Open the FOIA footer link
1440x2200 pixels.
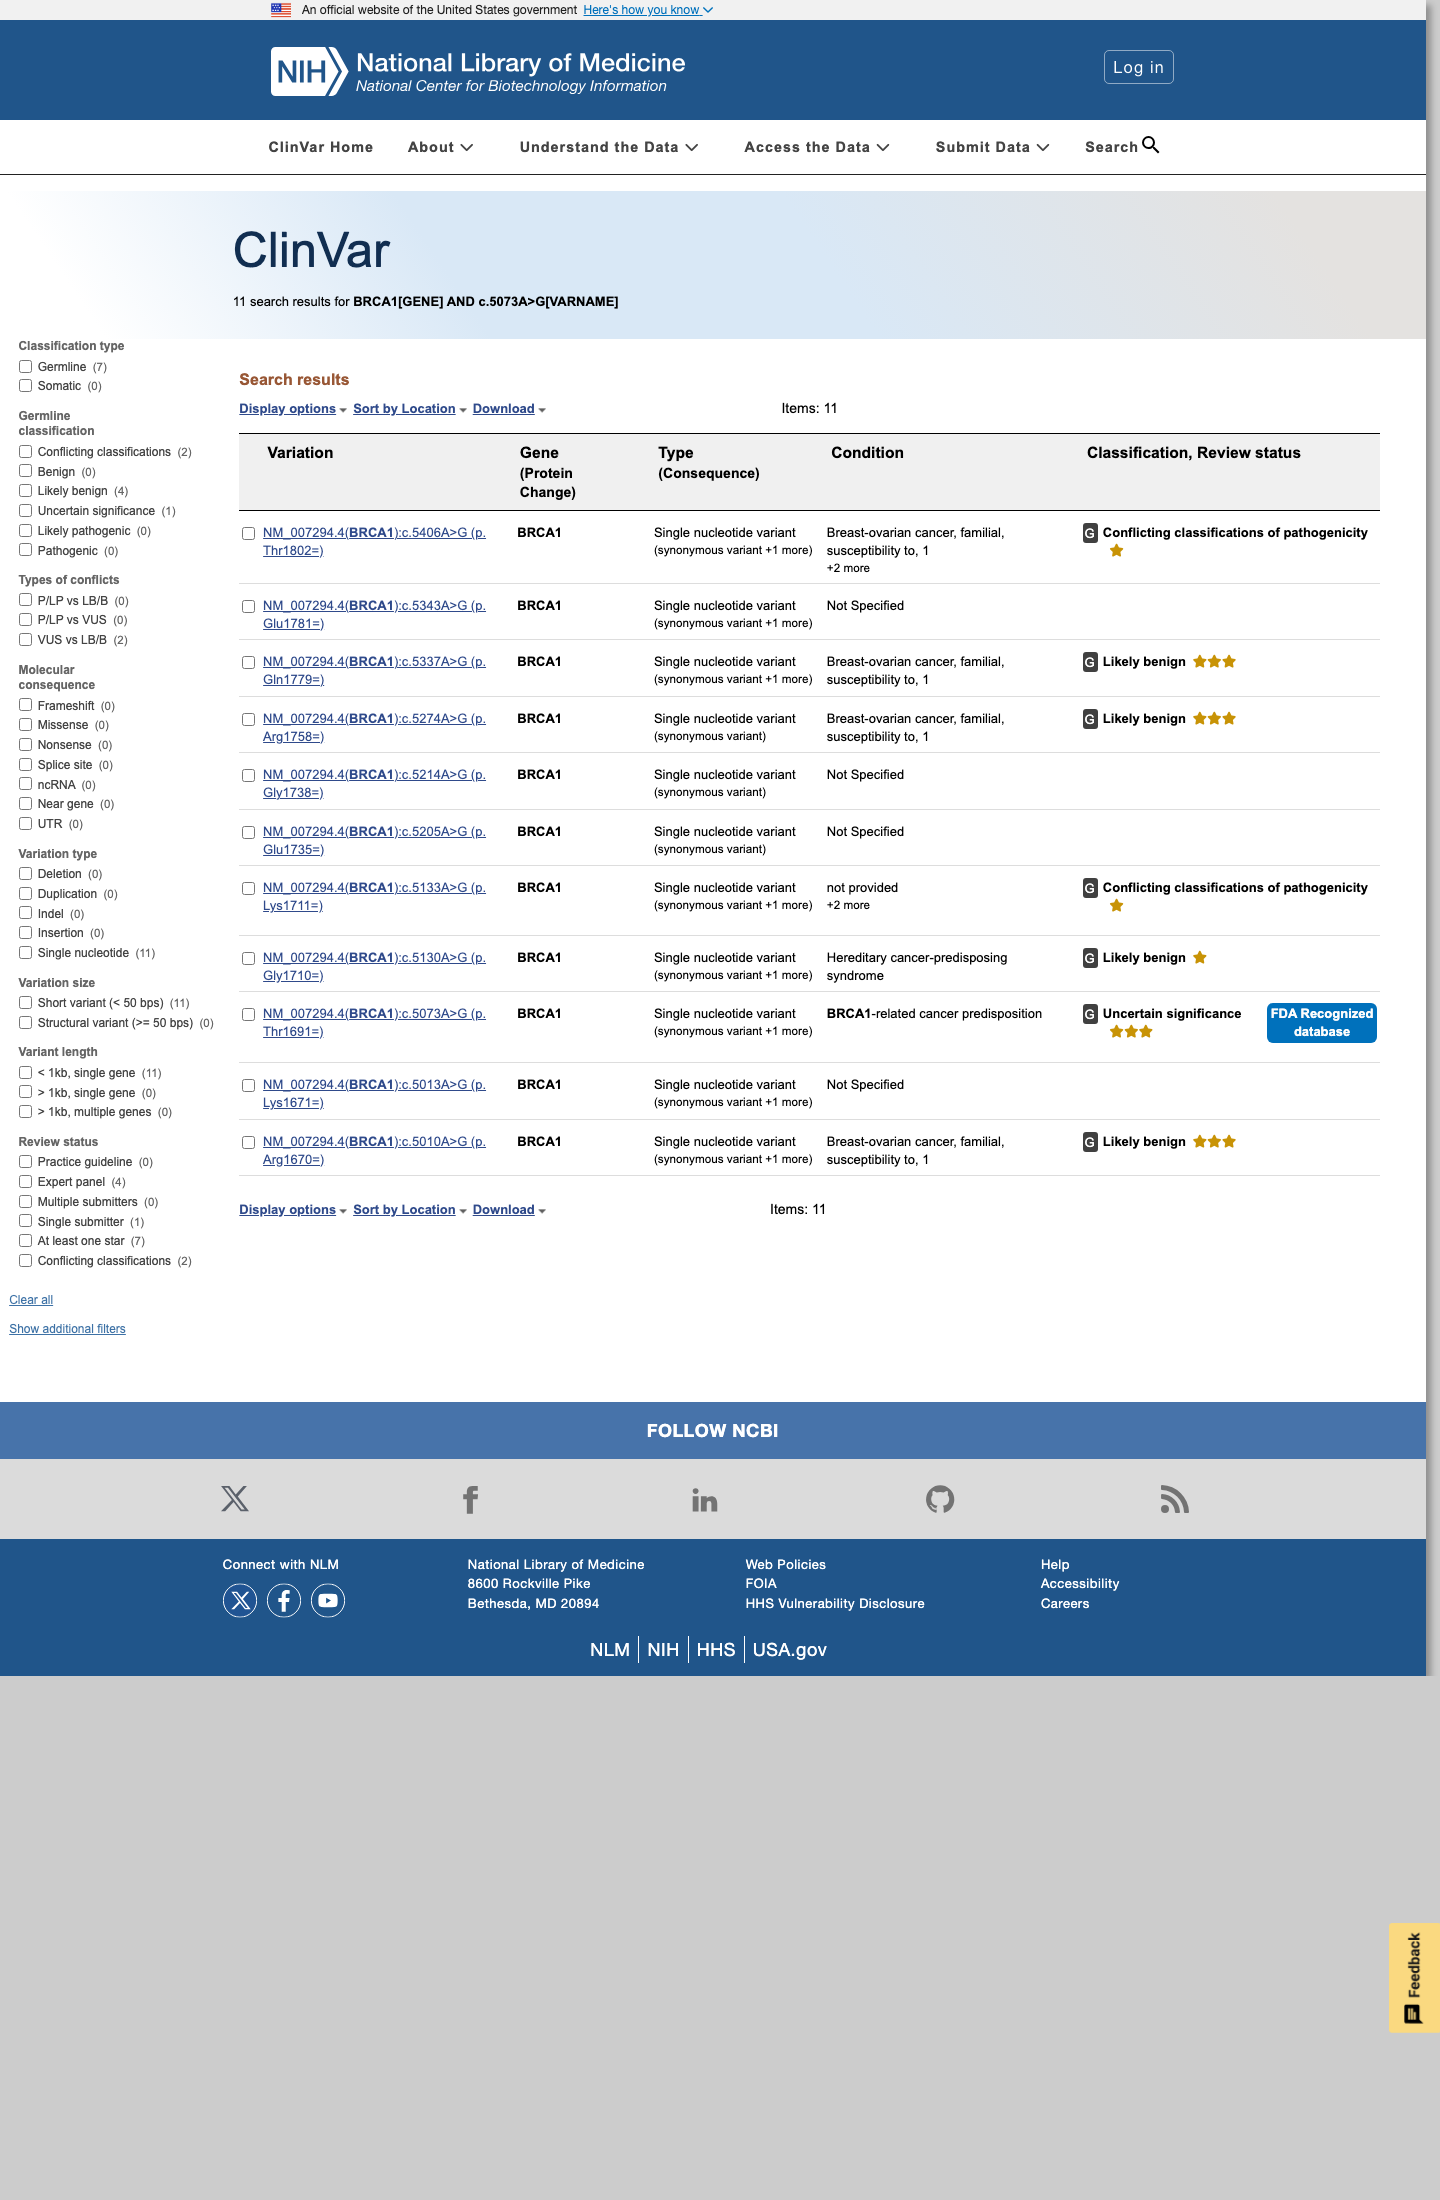coord(761,1584)
